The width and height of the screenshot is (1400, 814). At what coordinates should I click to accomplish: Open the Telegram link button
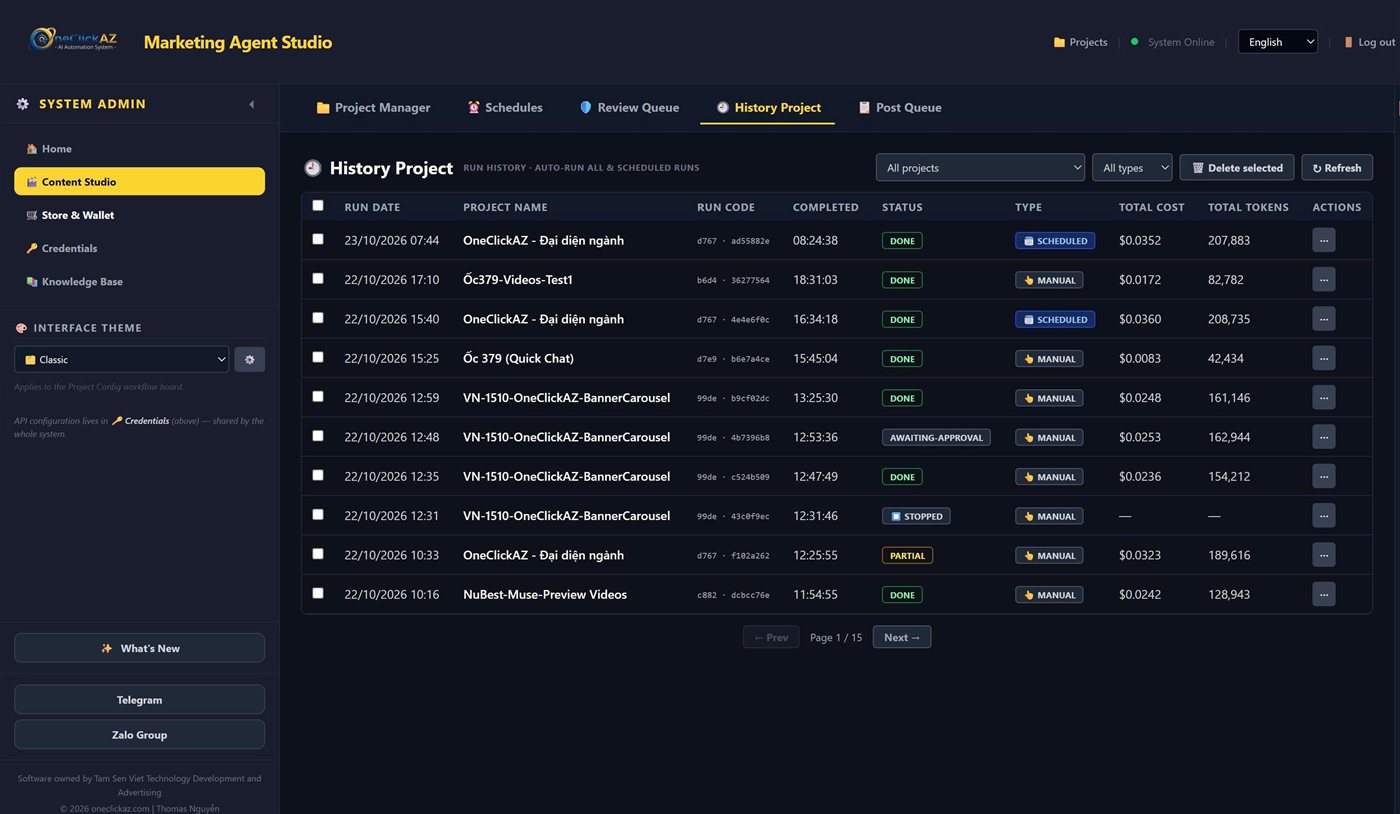pos(139,700)
